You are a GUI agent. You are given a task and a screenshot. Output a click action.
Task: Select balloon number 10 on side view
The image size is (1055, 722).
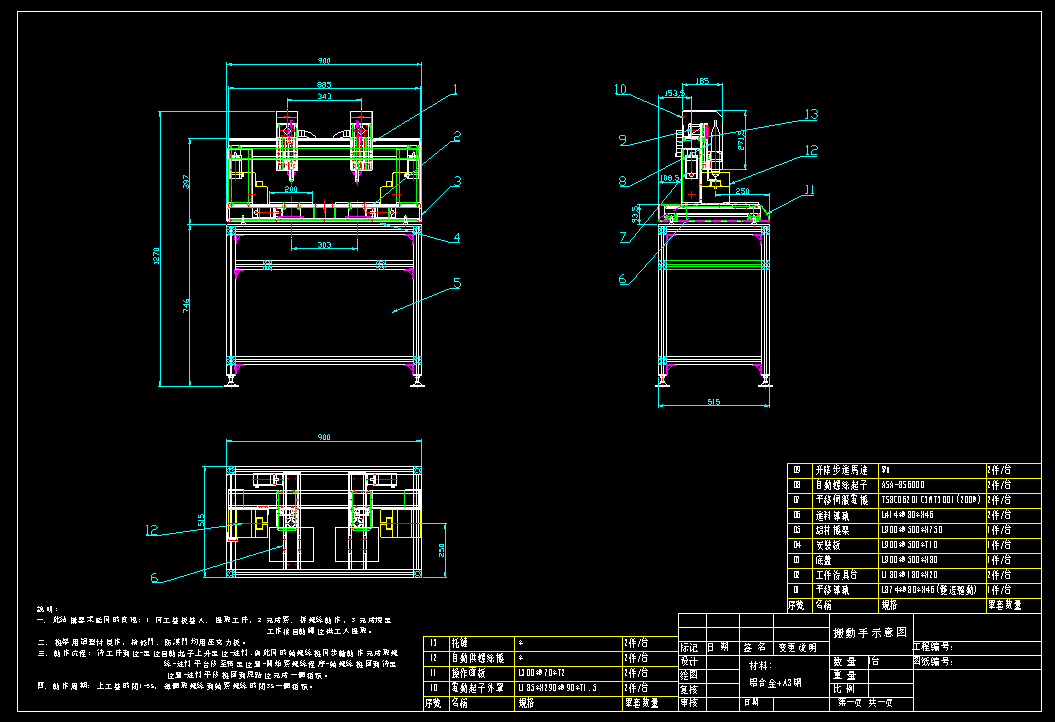tap(620, 90)
